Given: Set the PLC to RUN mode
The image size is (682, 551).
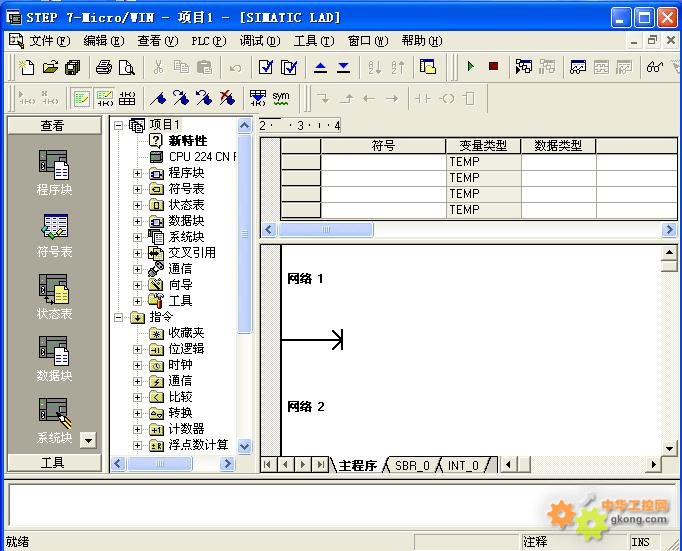Looking at the screenshot, I should click(x=471, y=67).
